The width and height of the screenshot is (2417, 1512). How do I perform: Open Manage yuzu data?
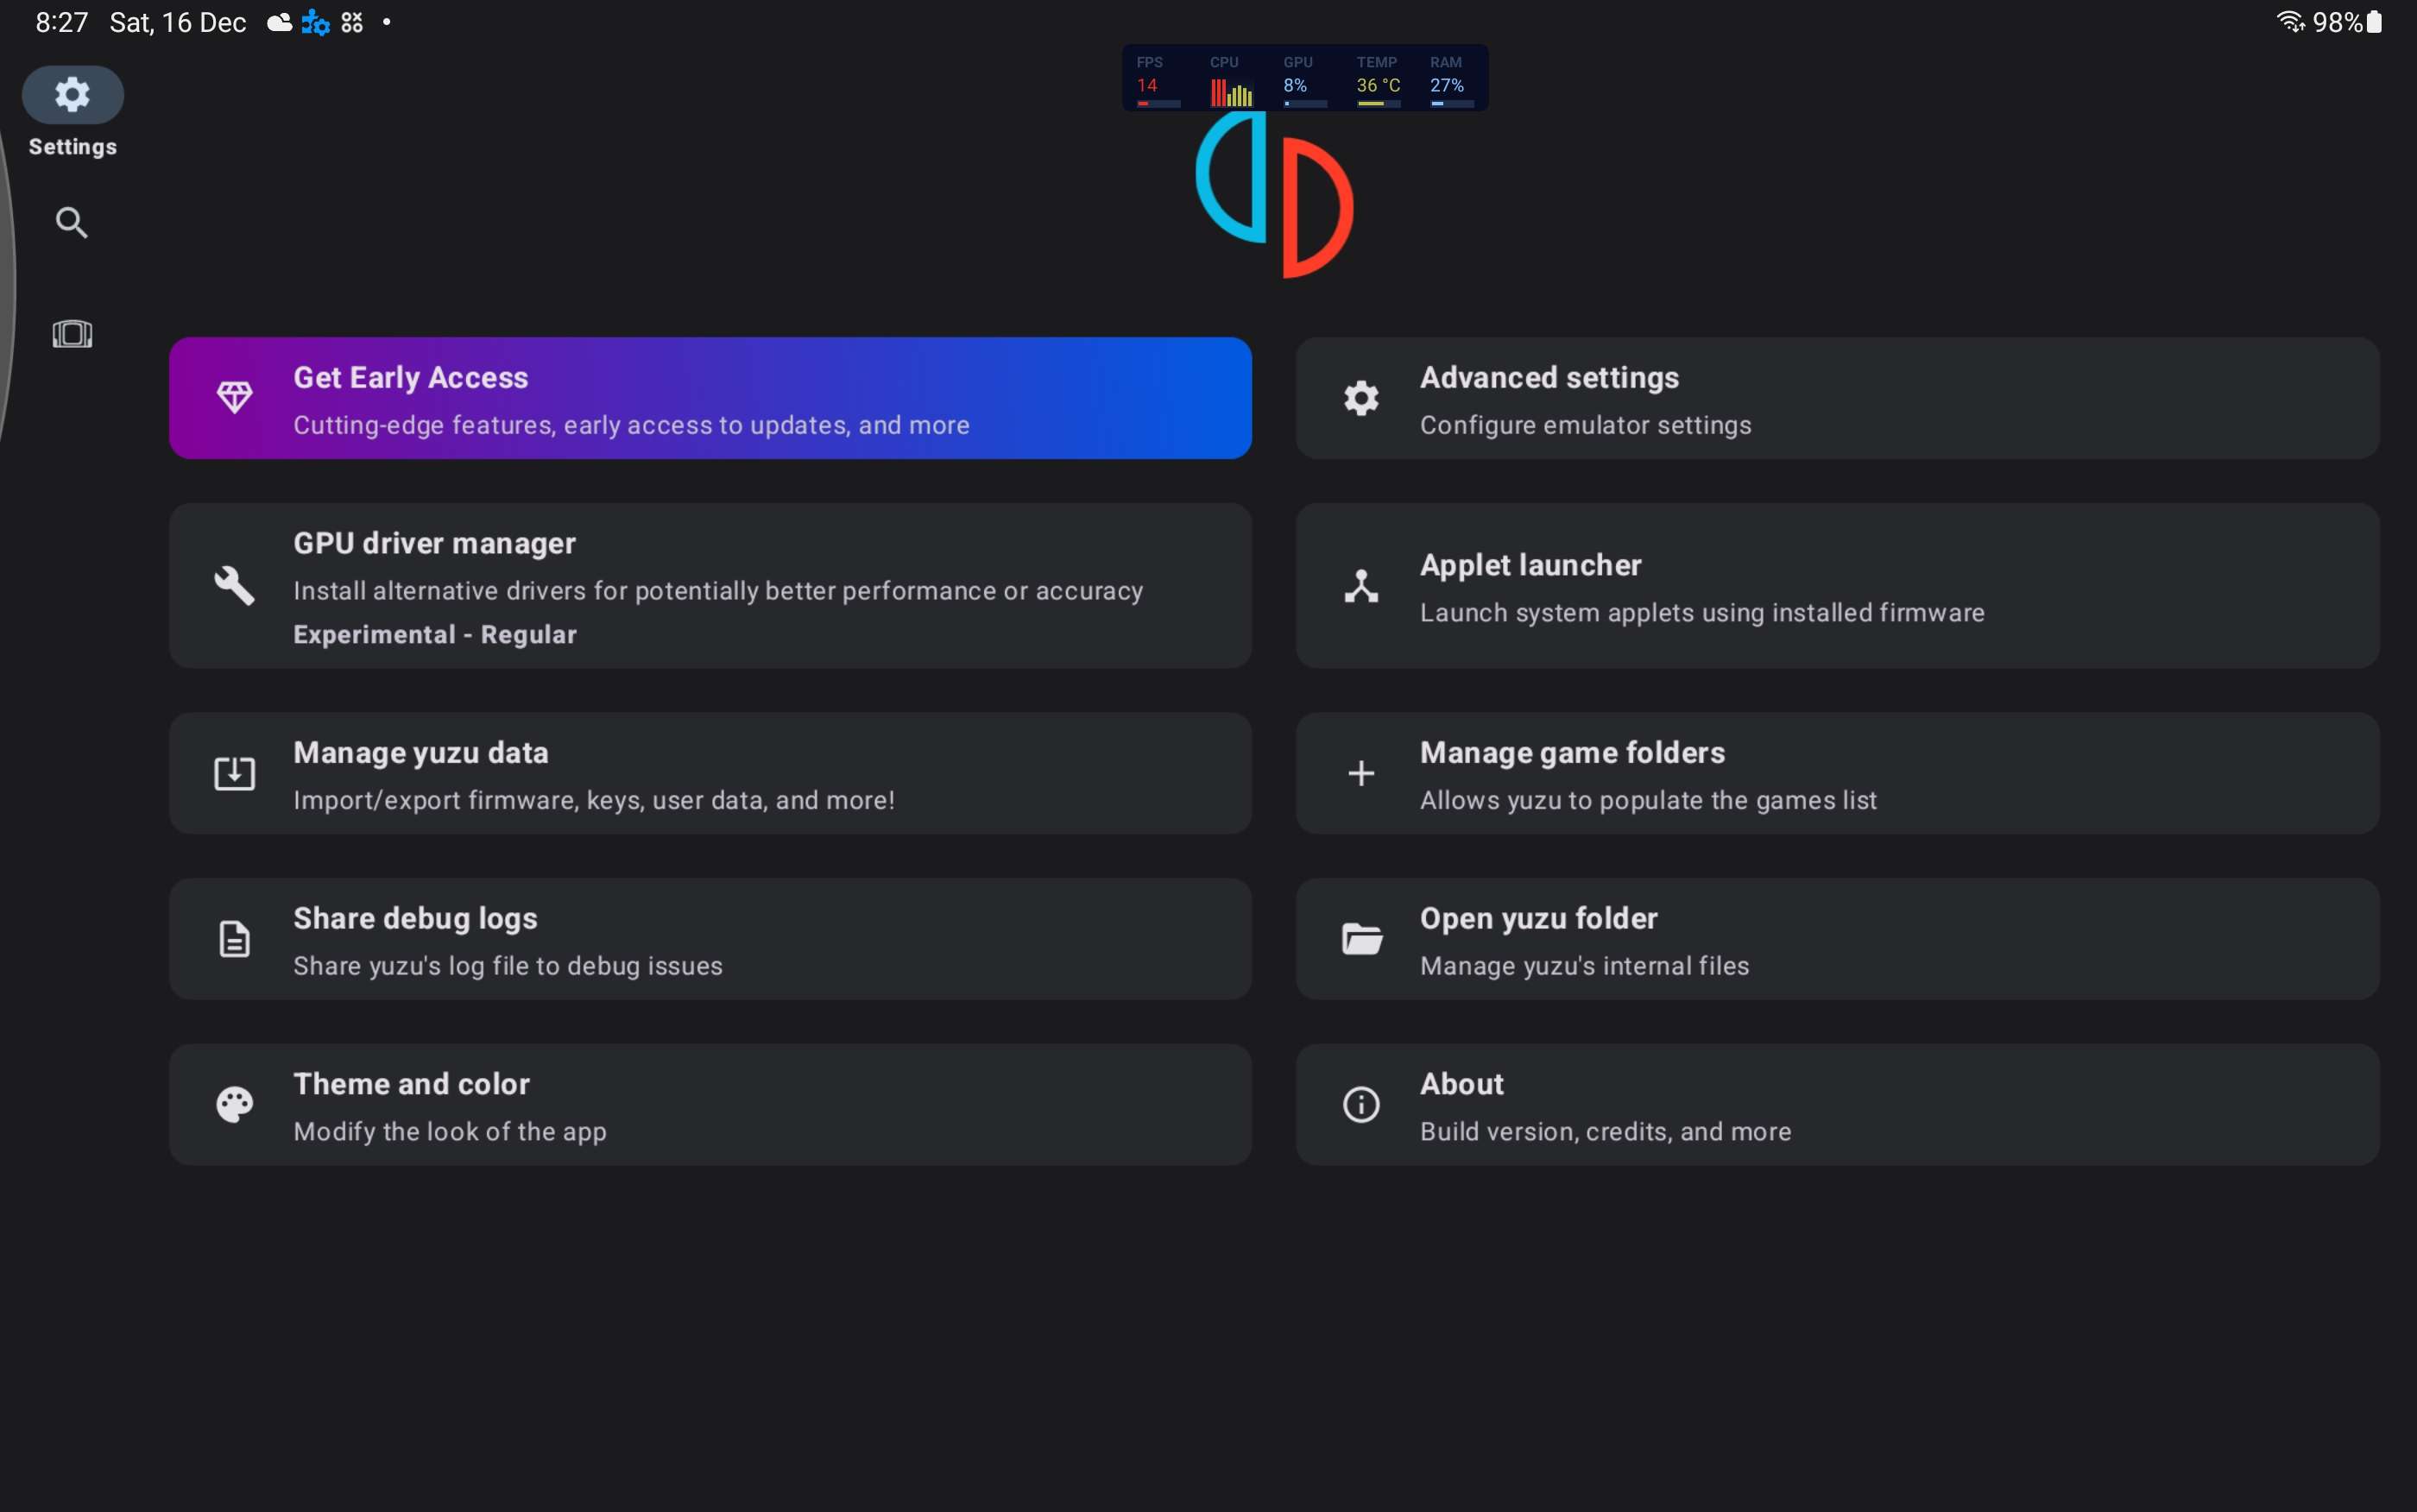tap(710, 773)
